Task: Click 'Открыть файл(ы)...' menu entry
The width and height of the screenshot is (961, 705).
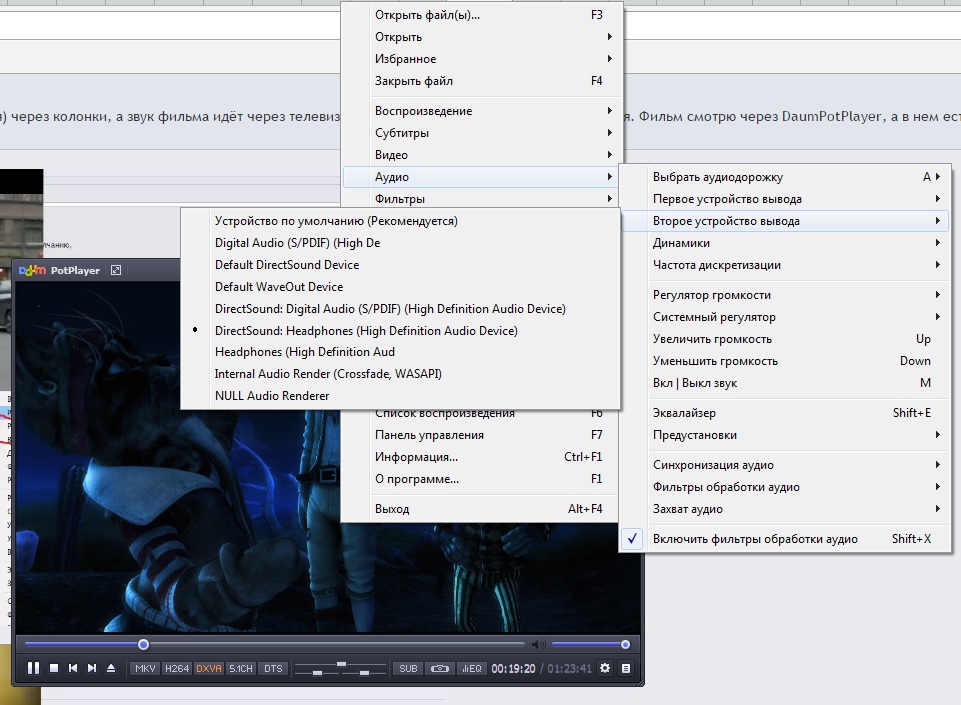Action: pos(427,15)
